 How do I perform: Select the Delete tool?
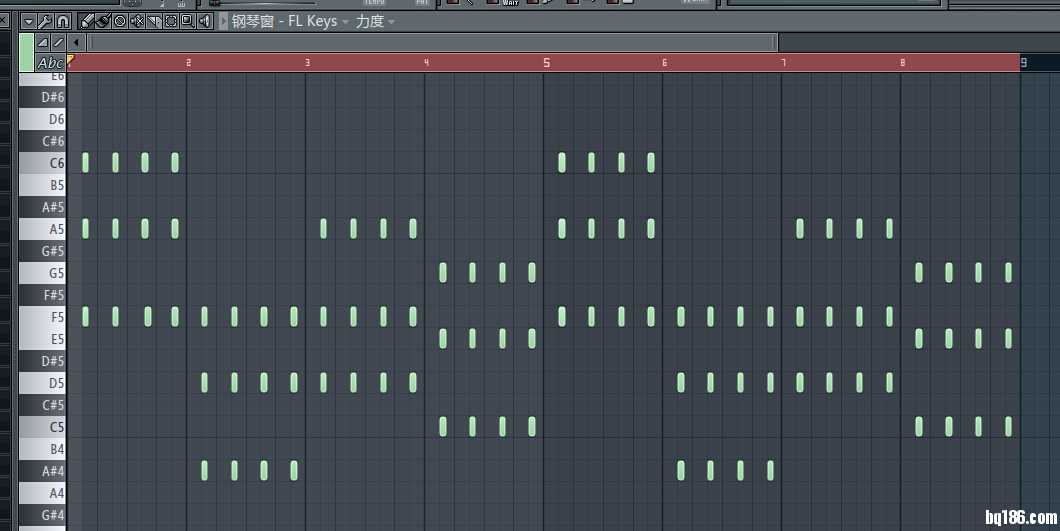pyautogui.click(x=120, y=21)
